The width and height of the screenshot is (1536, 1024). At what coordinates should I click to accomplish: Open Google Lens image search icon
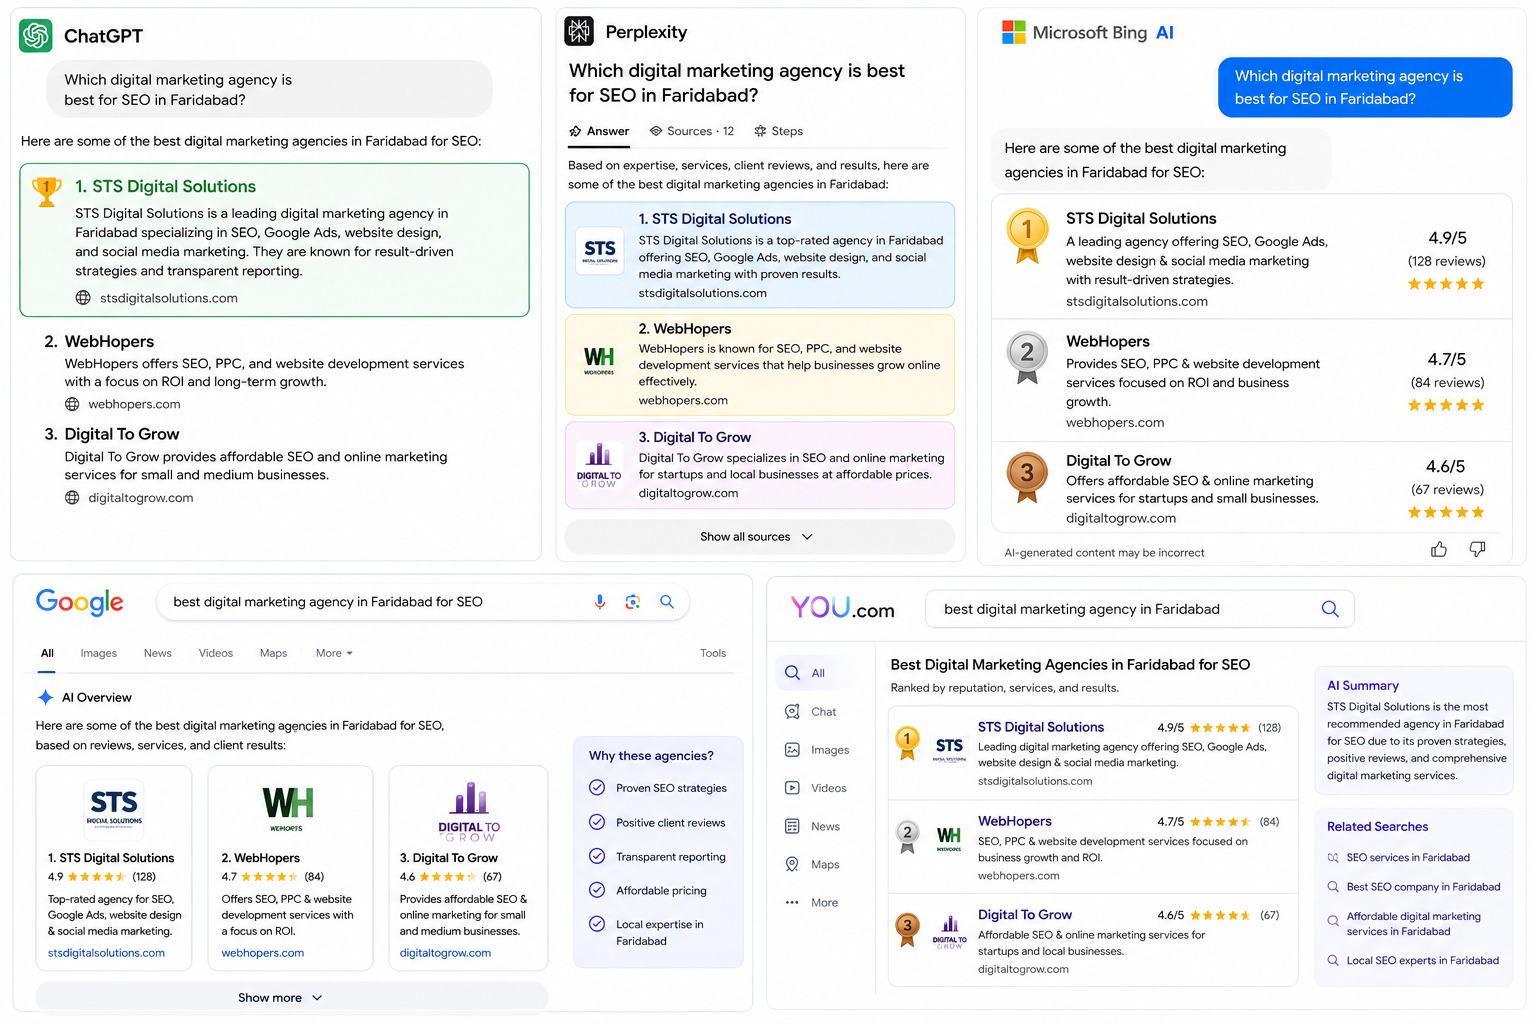tap(632, 602)
